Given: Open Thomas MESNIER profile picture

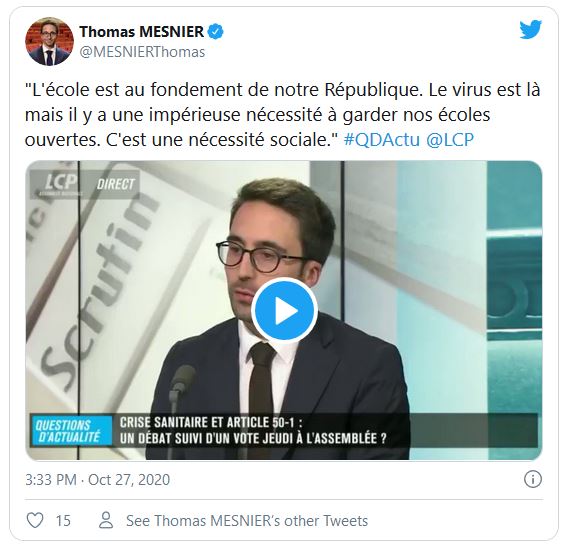Looking at the screenshot, I should pos(49,41).
